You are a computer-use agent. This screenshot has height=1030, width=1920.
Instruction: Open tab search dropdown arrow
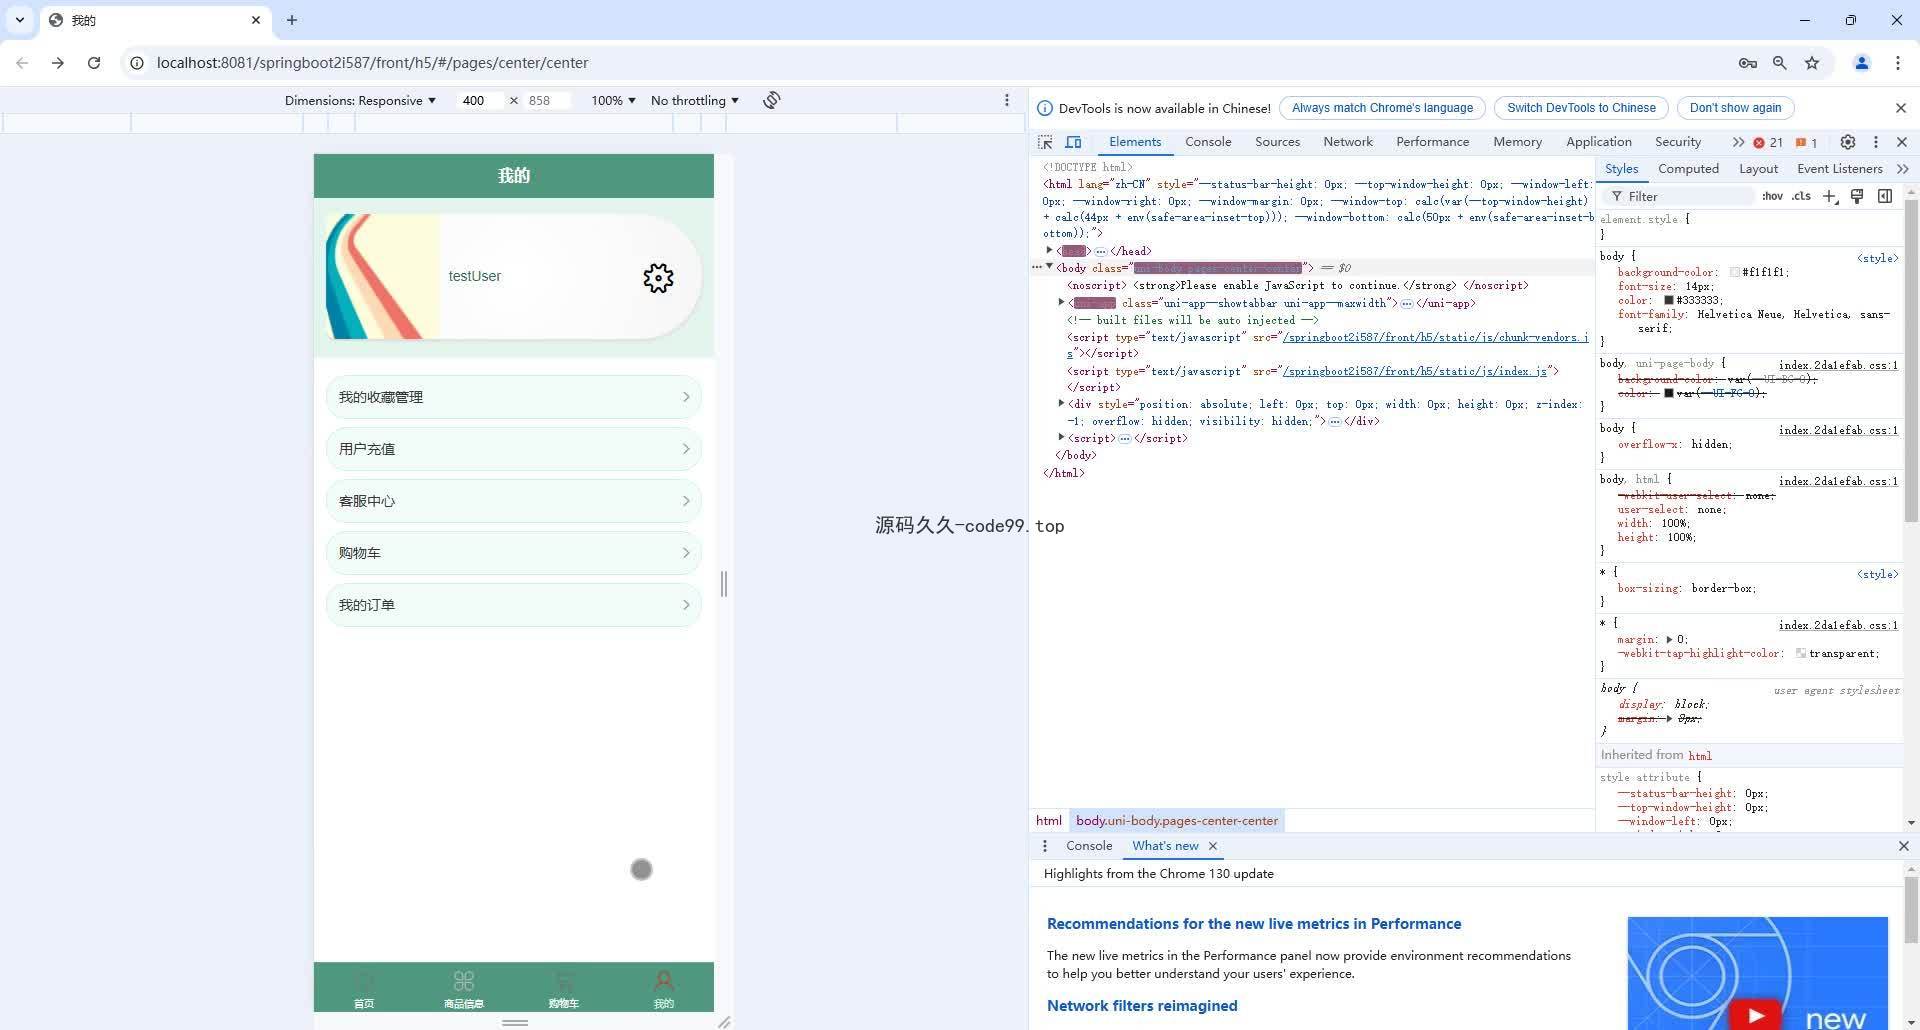(x=20, y=20)
